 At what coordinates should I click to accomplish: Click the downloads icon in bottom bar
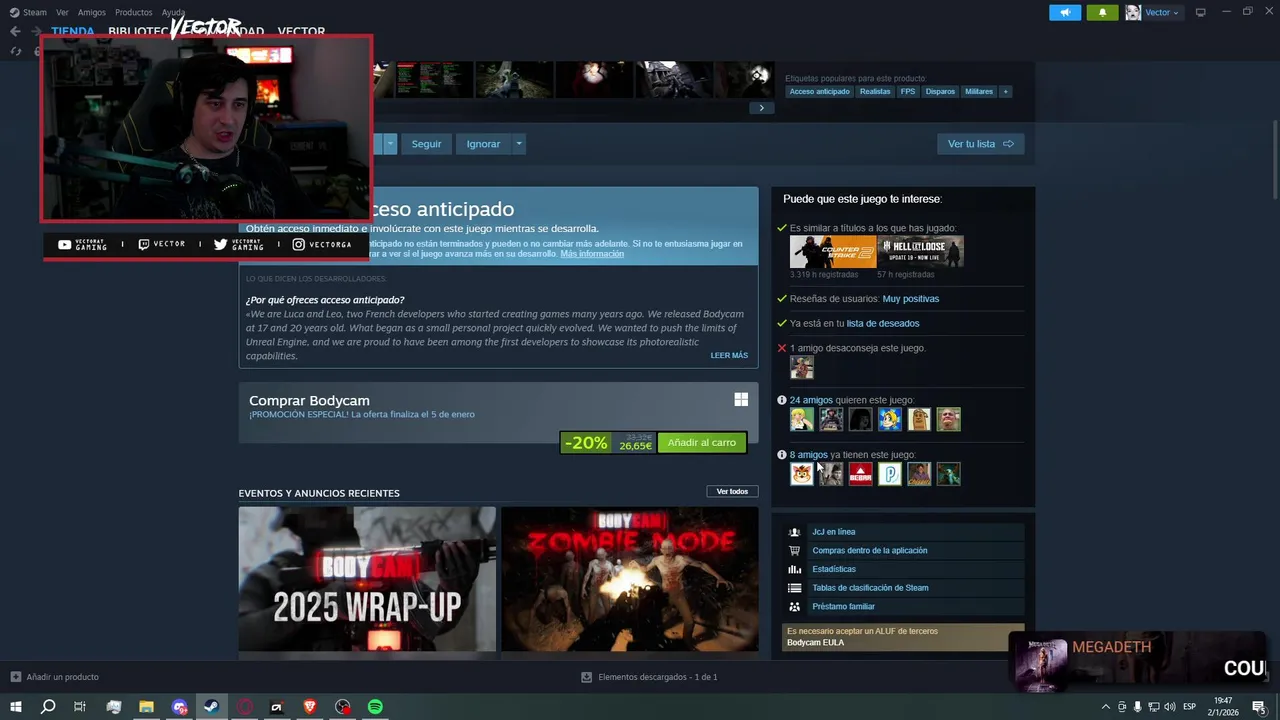(587, 677)
